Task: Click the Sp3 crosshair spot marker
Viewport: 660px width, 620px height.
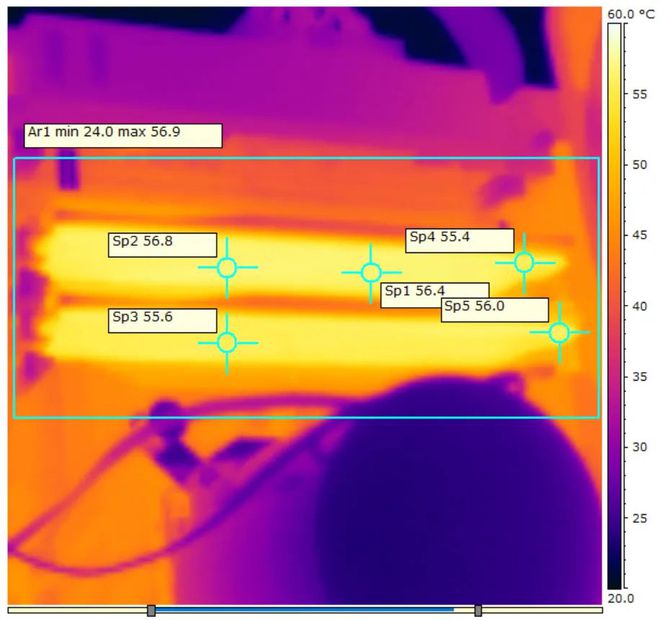Action: click(227, 342)
